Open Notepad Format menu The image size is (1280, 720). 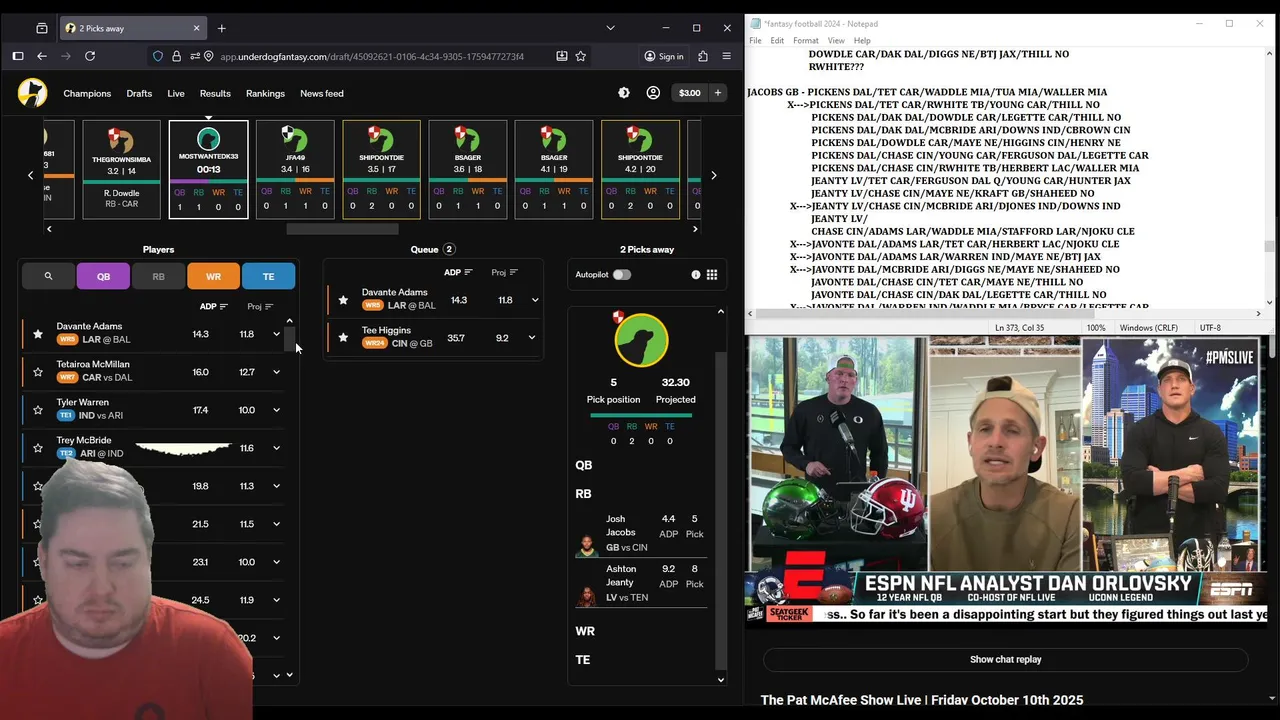806,41
